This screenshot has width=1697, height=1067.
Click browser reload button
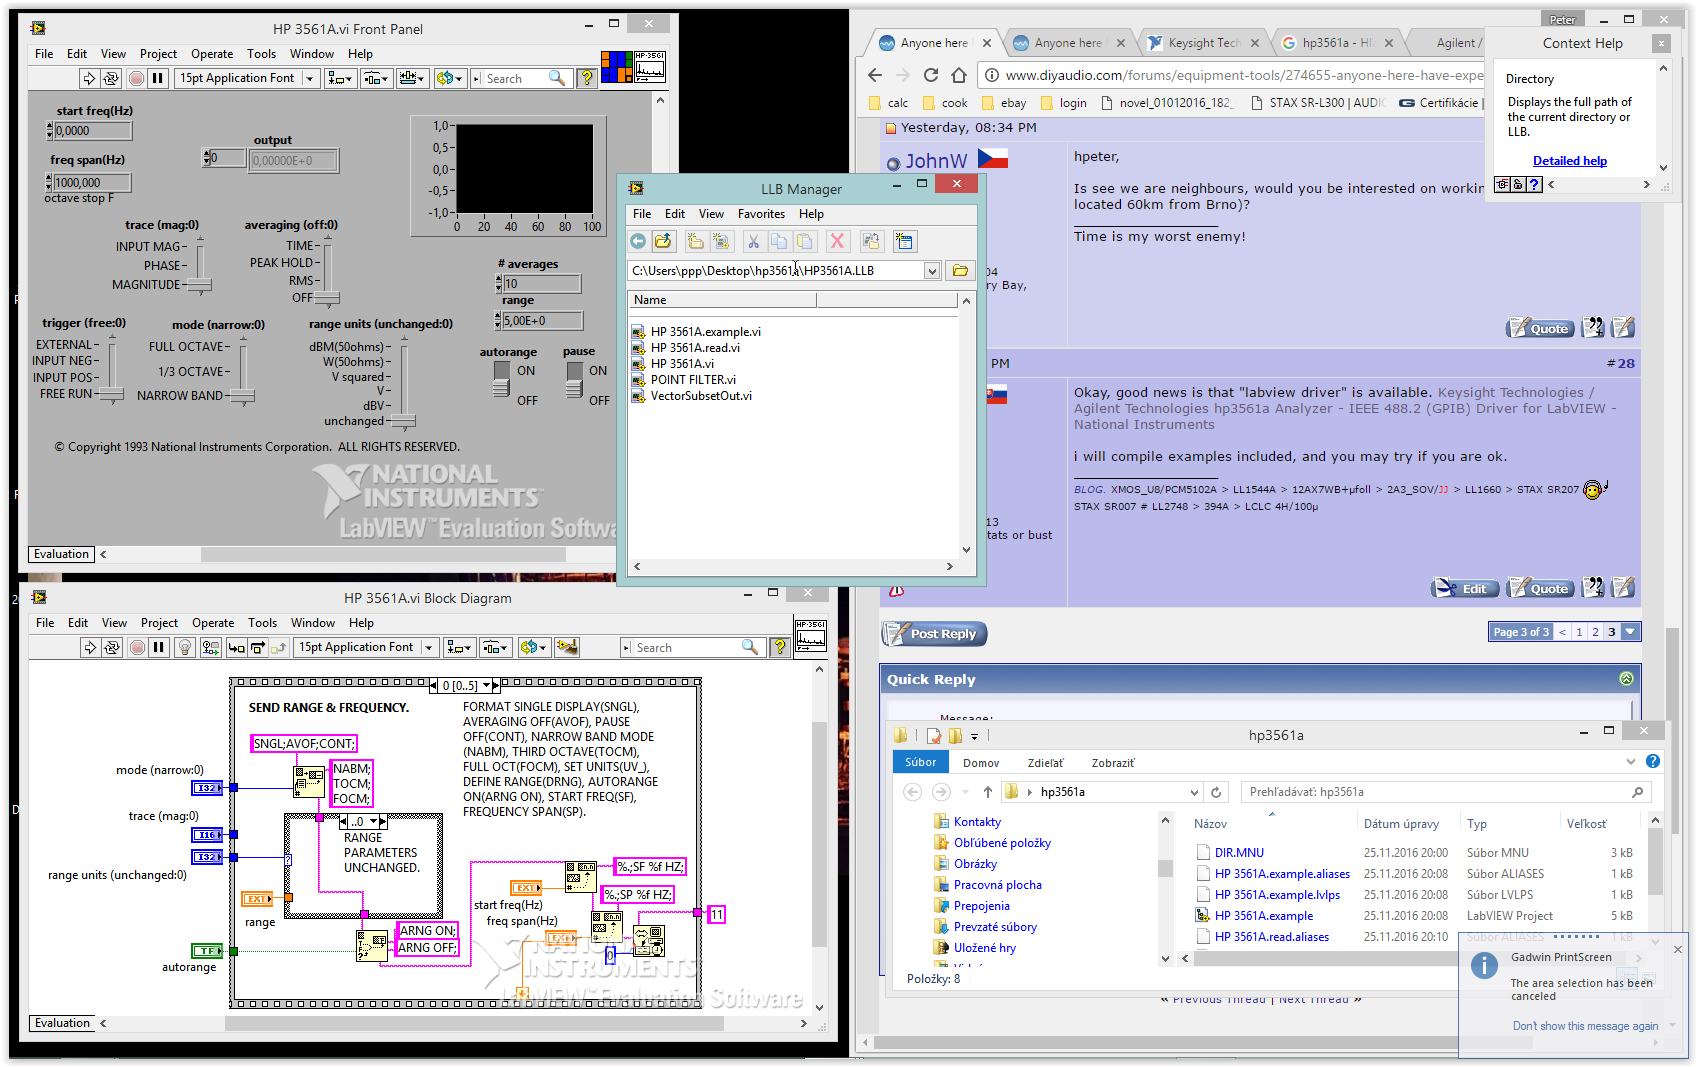[931, 75]
